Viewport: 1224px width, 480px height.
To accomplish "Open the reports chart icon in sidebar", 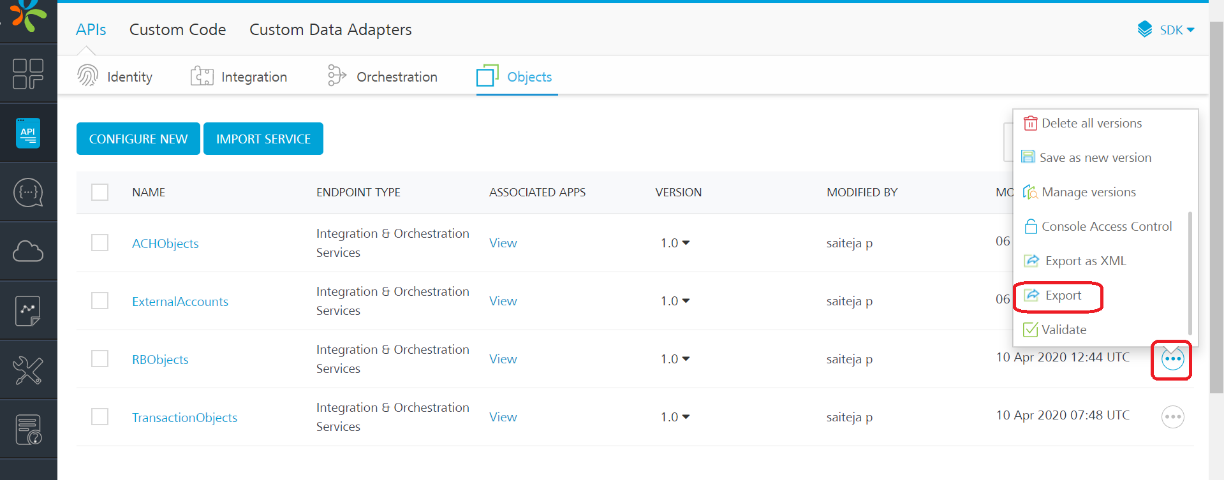I will (28, 312).
